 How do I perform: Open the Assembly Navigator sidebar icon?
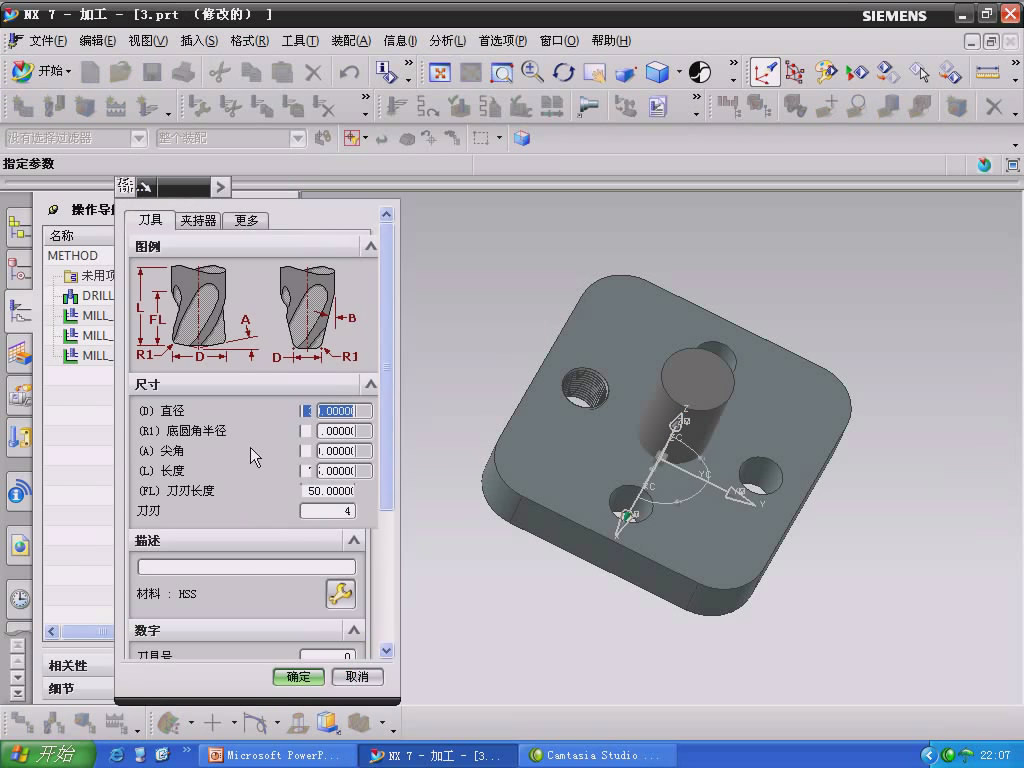tap(19, 228)
